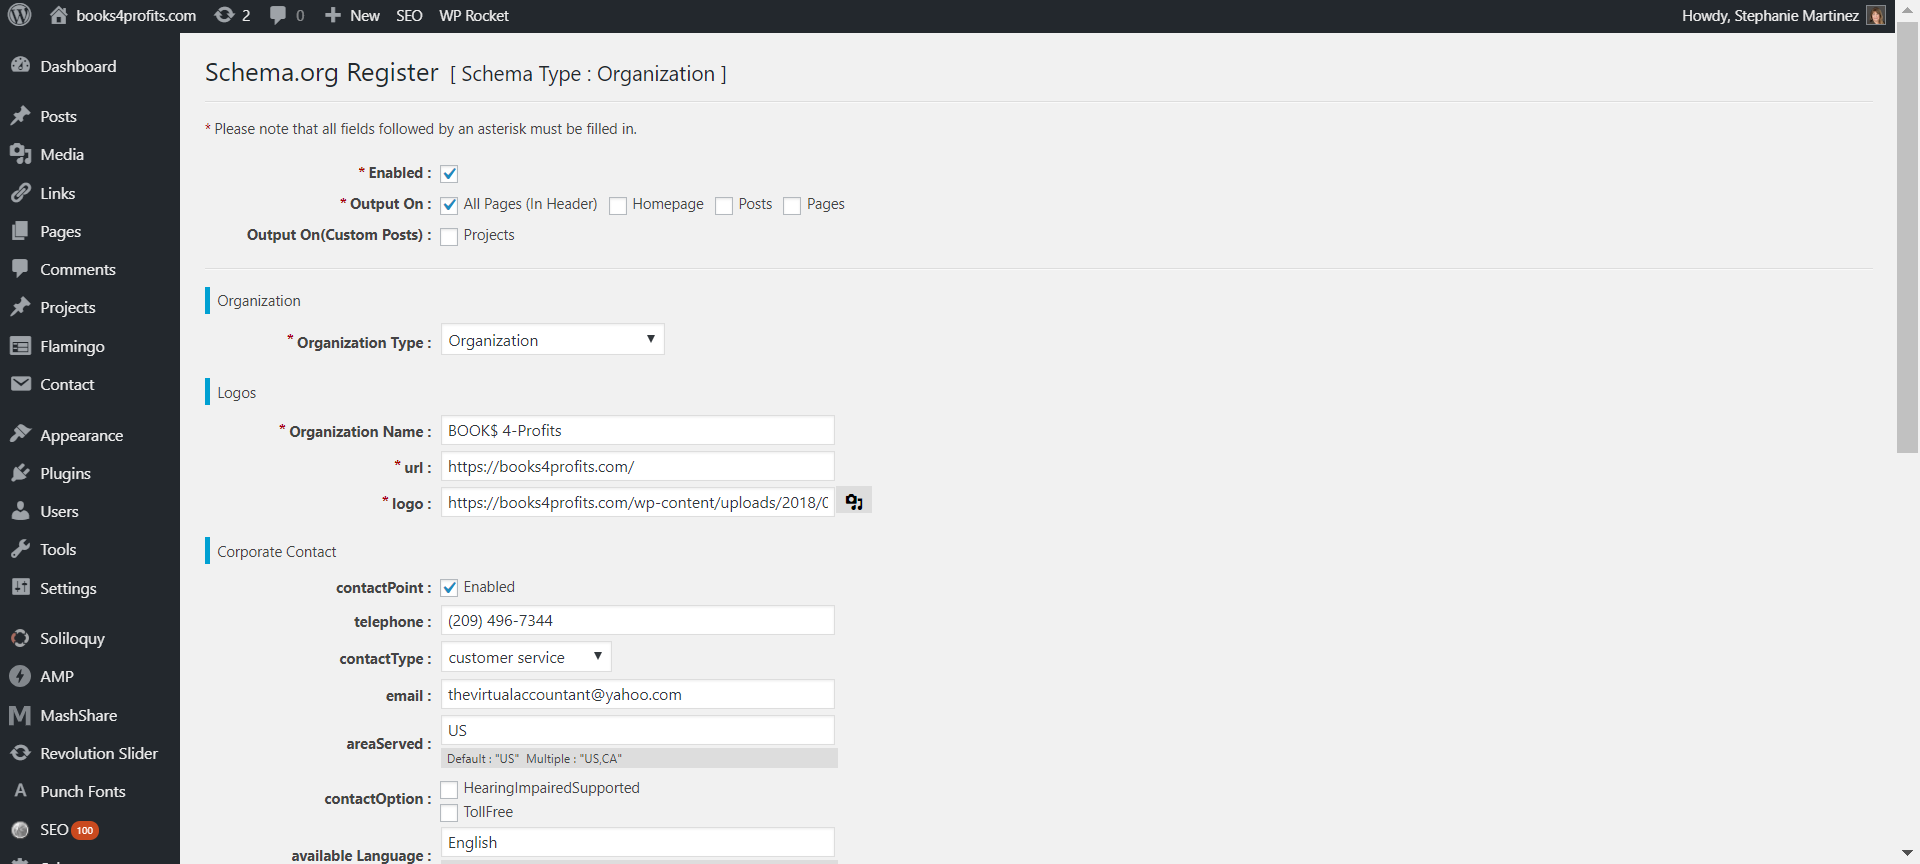Screen dimensions: 1920x864
Task: Toggle contactPoint Enabled checkbox
Action: (x=449, y=588)
